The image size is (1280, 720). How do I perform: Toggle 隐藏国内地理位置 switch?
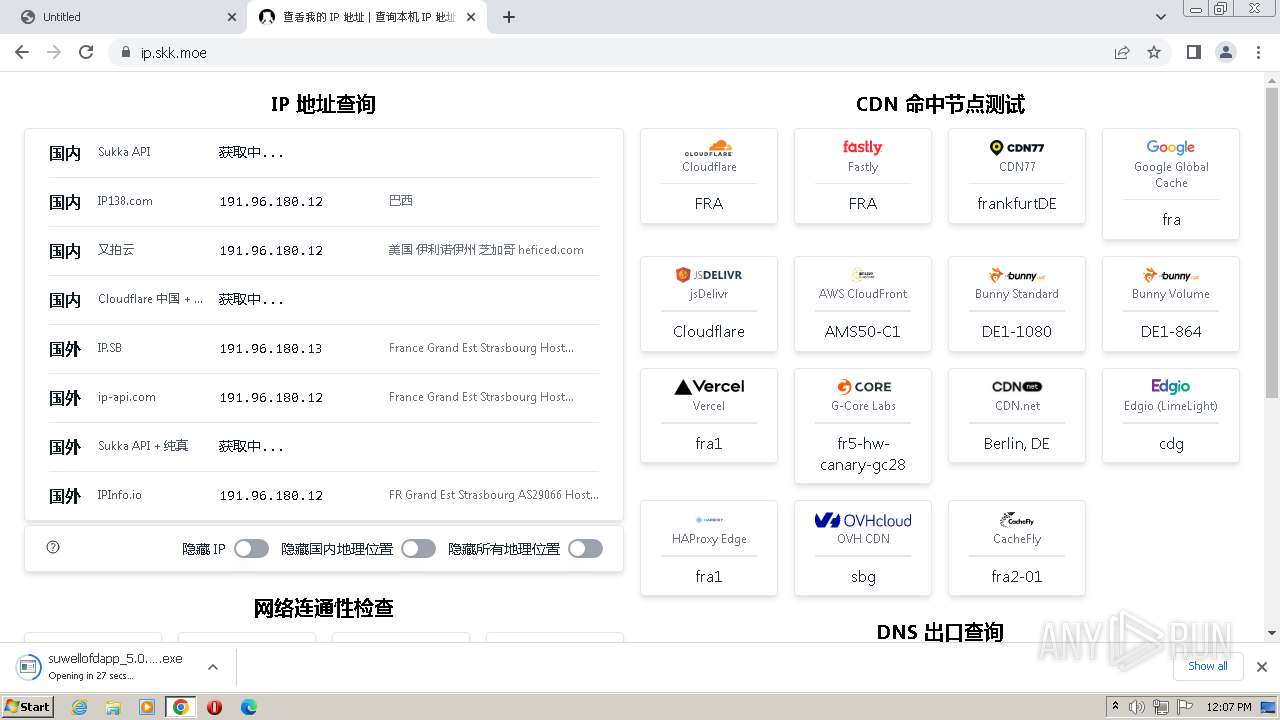point(419,548)
